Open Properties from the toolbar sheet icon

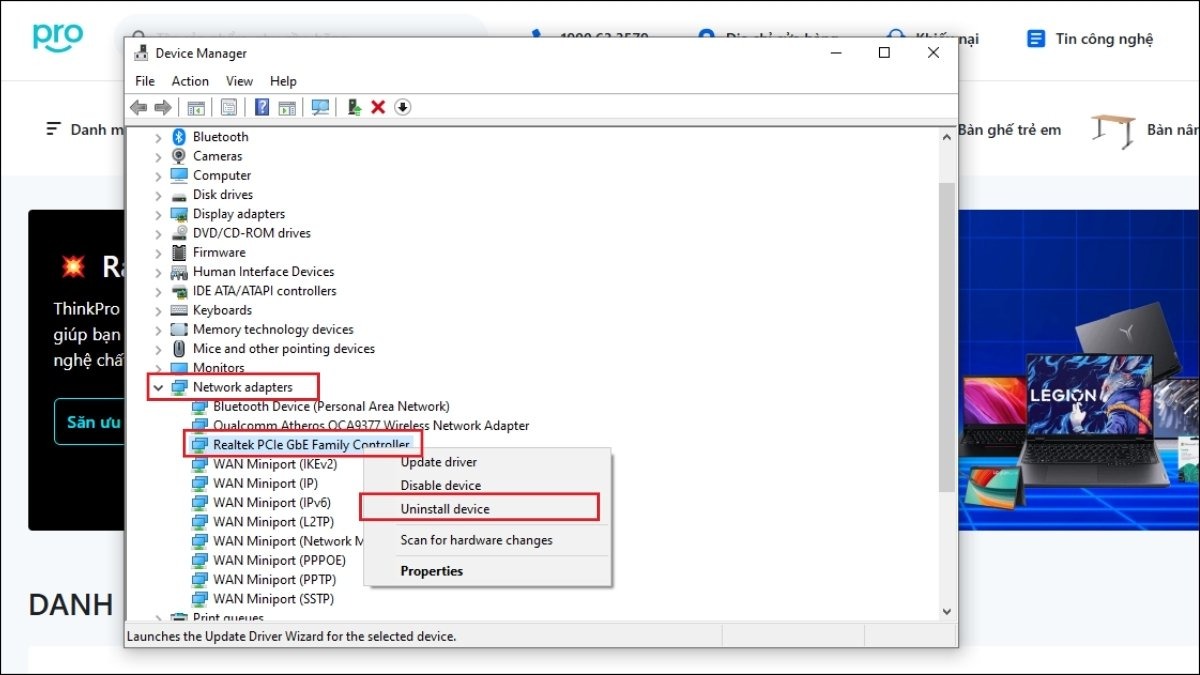click(229, 107)
